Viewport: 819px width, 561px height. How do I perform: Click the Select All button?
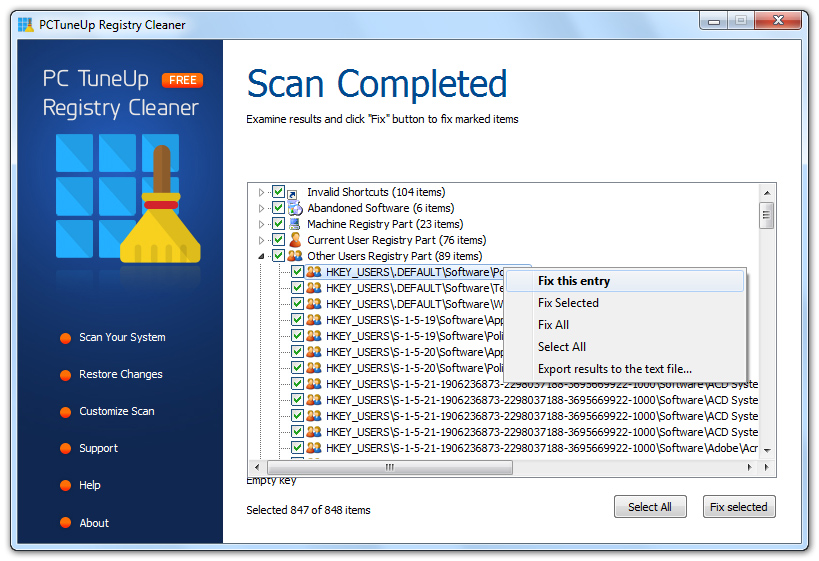650,507
